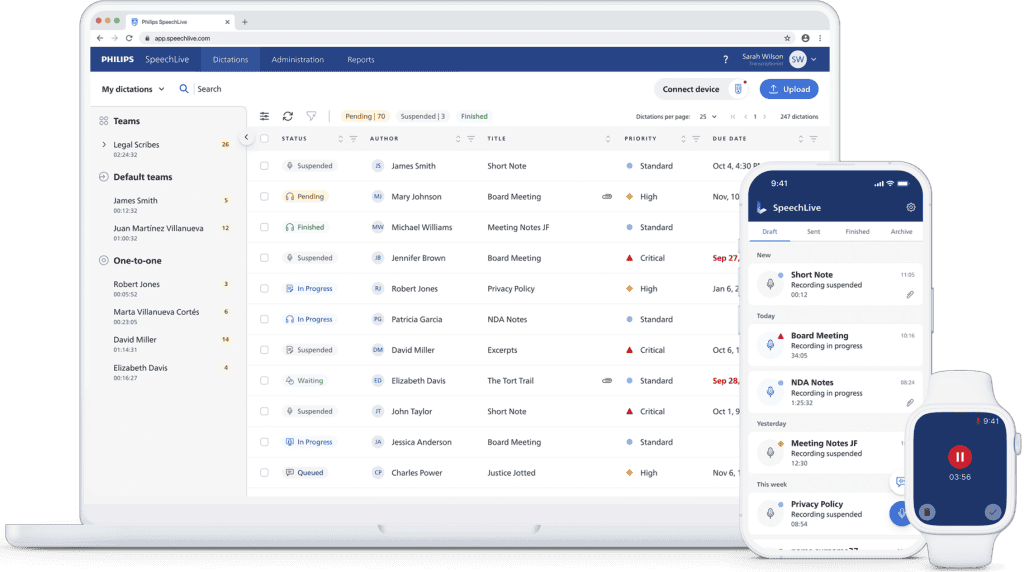The height and width of the screenshot is (572, 1024).
Task: Open browser profile account icon
Action: tap(805, 38)
